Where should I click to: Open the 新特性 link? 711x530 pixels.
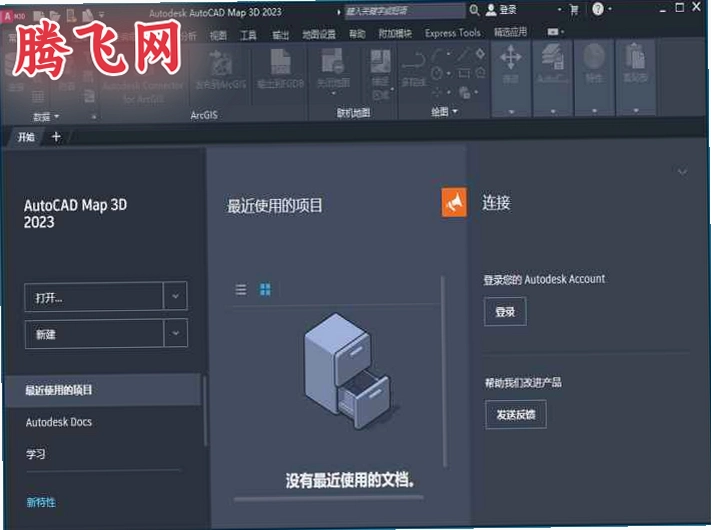41,502
